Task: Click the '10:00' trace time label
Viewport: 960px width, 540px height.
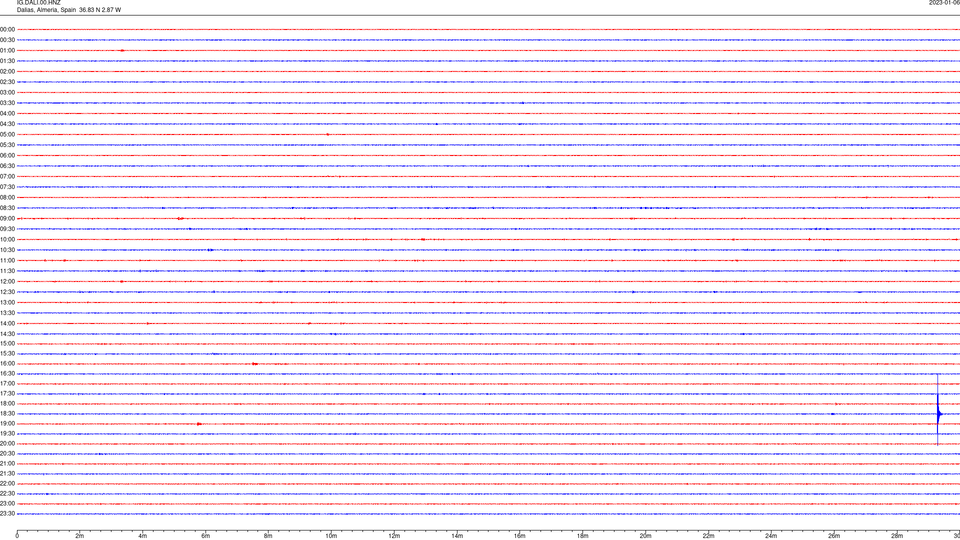Action: pyautogui.click(x=7, y=239)
